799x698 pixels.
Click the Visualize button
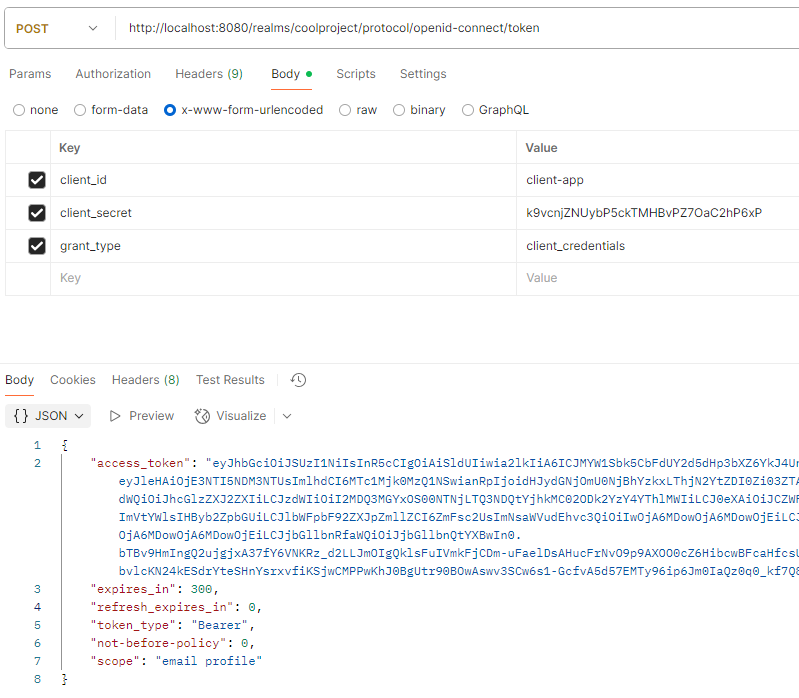pyautogui.click(x=230, y=416)
